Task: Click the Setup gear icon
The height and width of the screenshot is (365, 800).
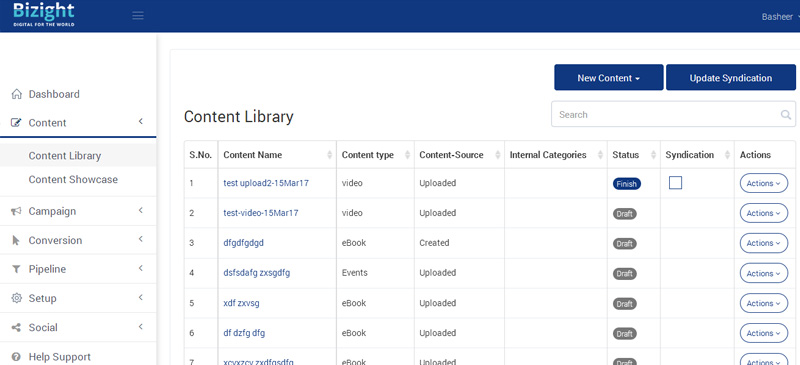Action: [x=16, y=298]
